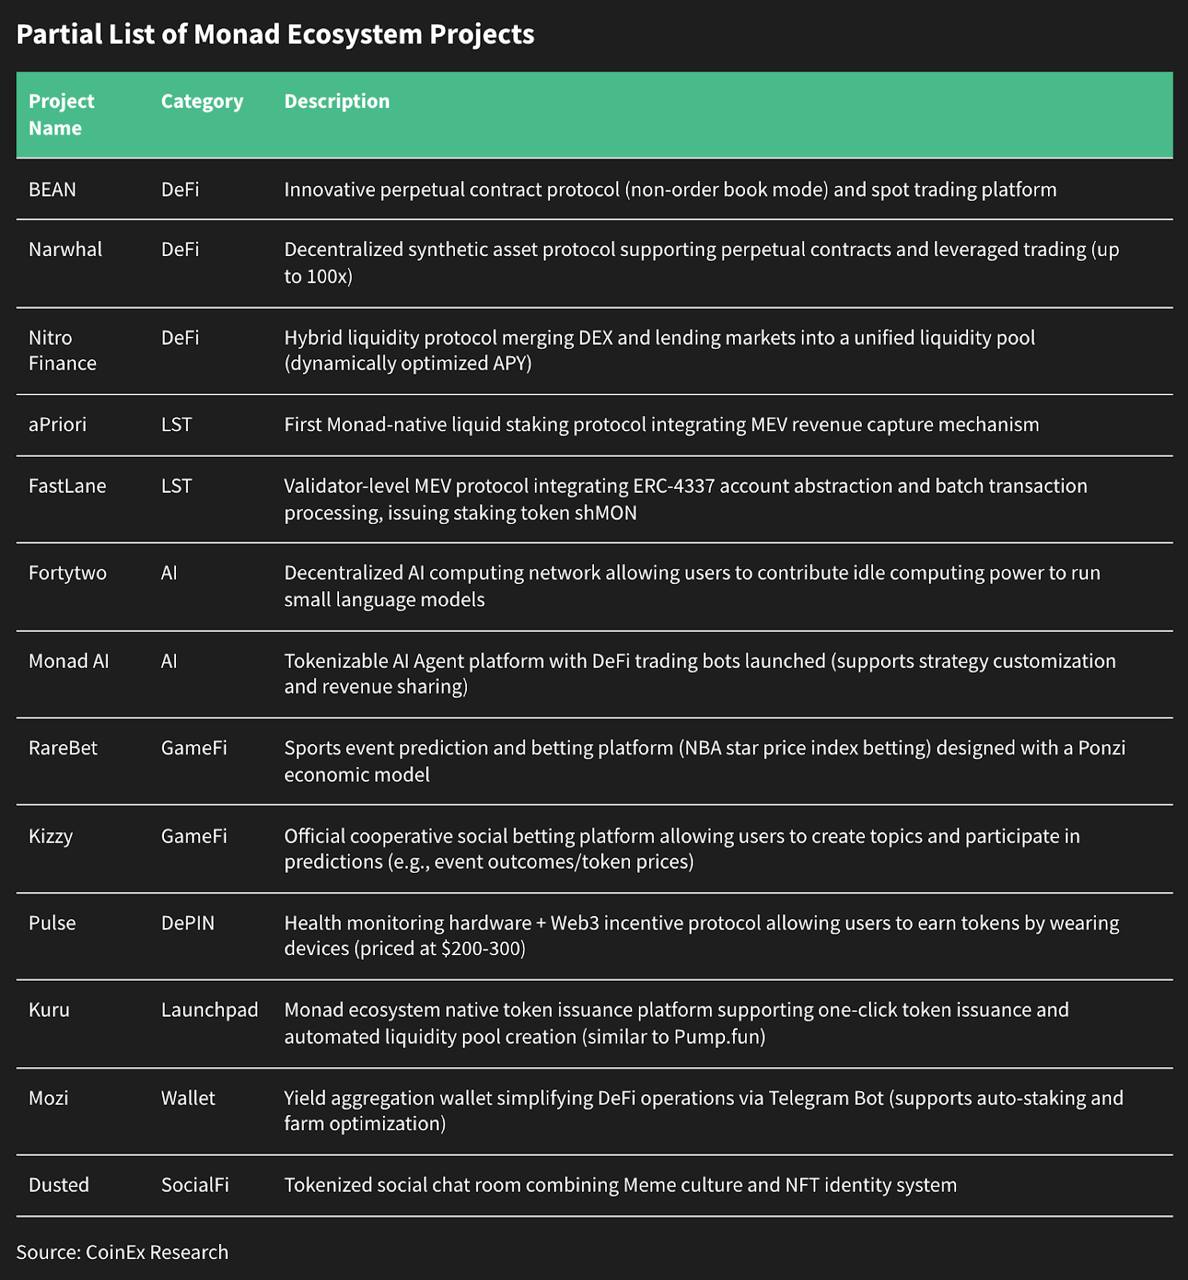
Task: Select the Kizzy project name
Action: (x=51, y=836)
